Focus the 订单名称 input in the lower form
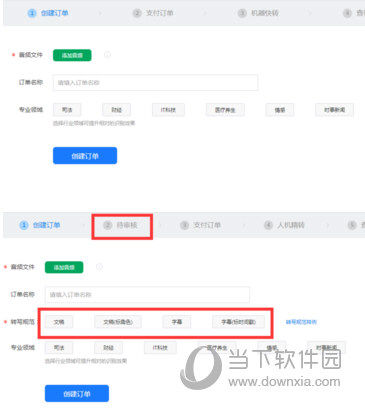 tap(147, 294)
